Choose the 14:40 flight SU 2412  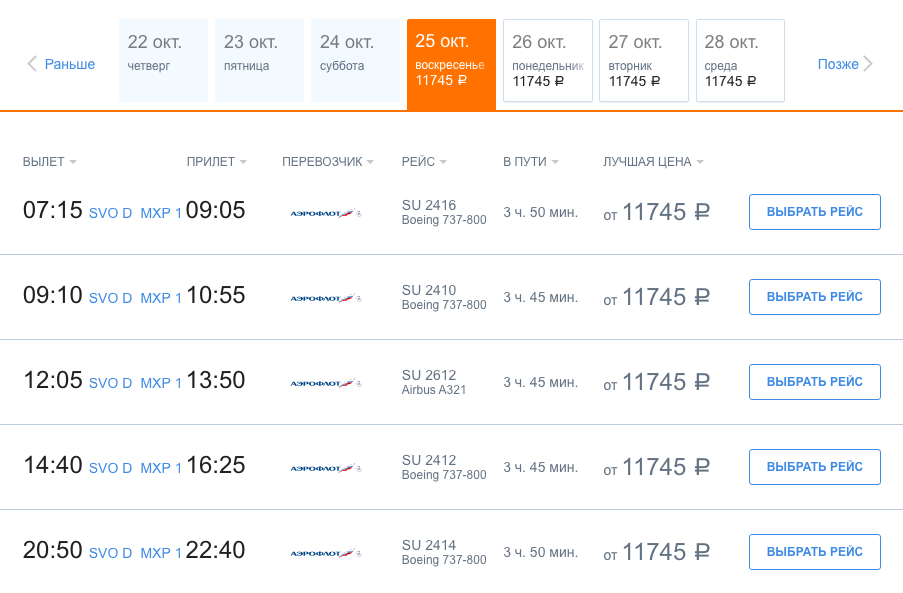[x=814, y=467]
